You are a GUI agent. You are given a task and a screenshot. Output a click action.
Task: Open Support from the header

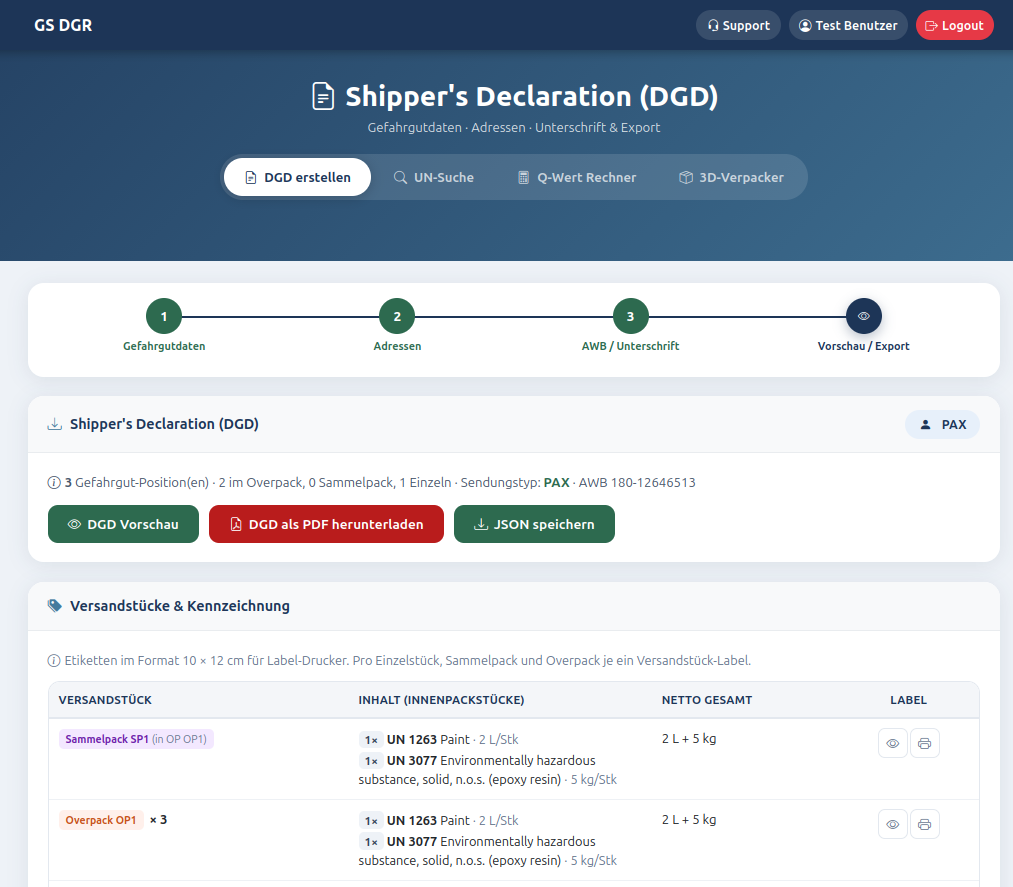[738, 25]
